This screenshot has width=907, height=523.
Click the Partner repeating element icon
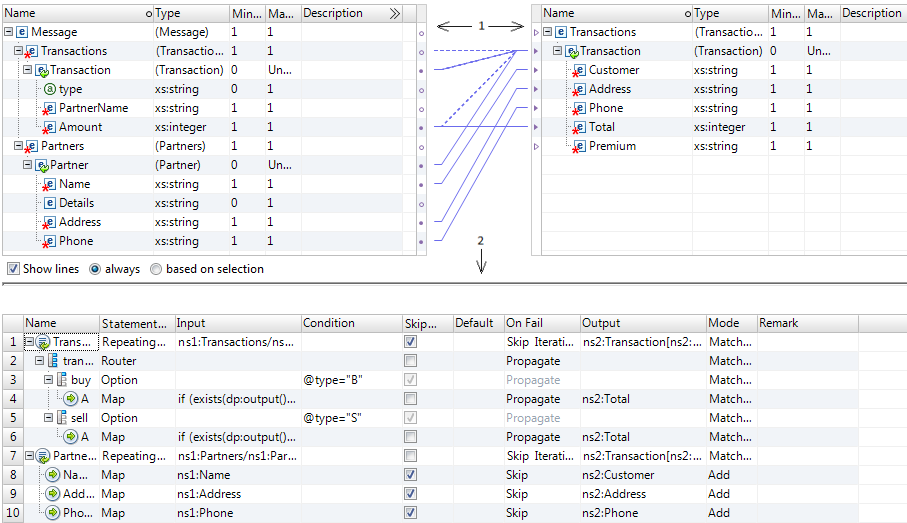(x=42, y=165)
